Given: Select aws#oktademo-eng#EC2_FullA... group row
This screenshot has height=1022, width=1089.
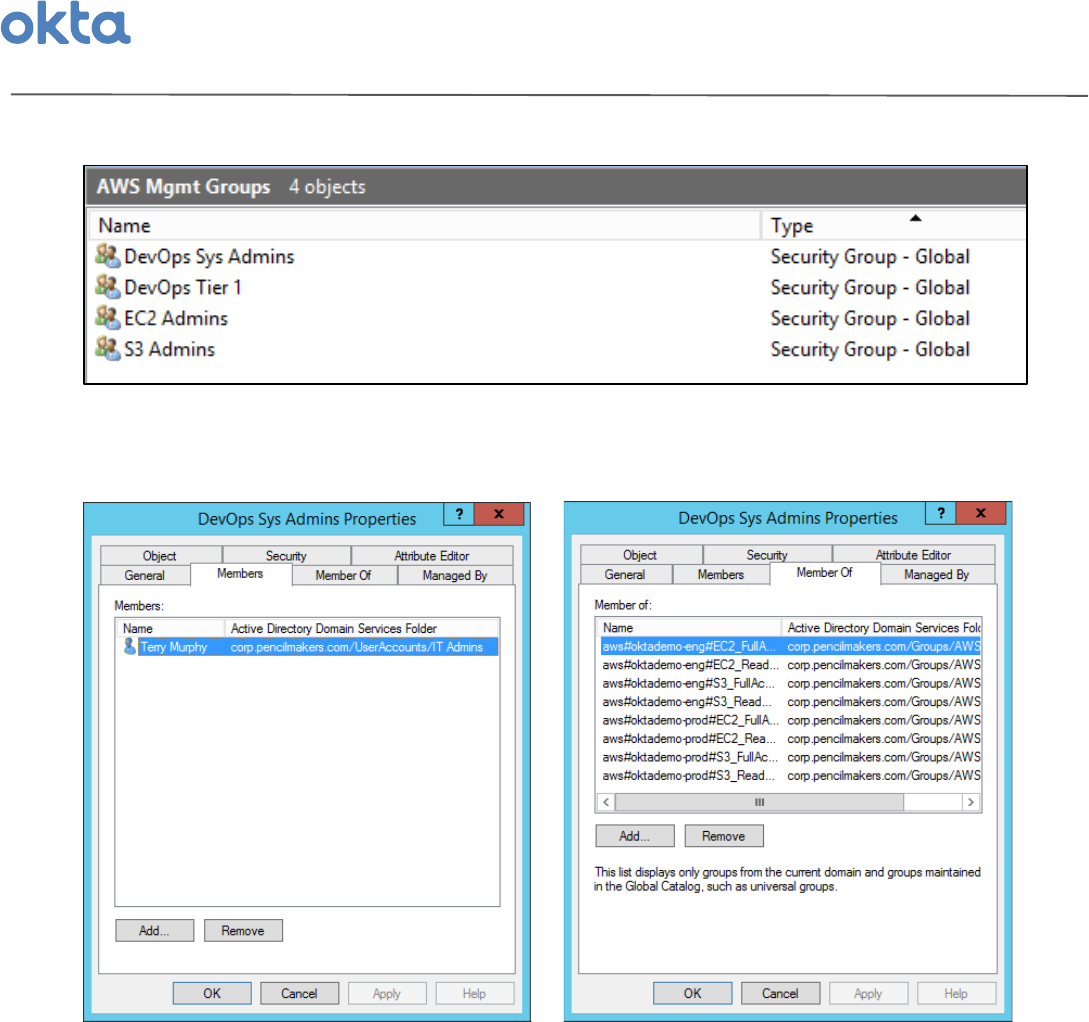Looking at the screenshot, I should [x=790, y=646].
